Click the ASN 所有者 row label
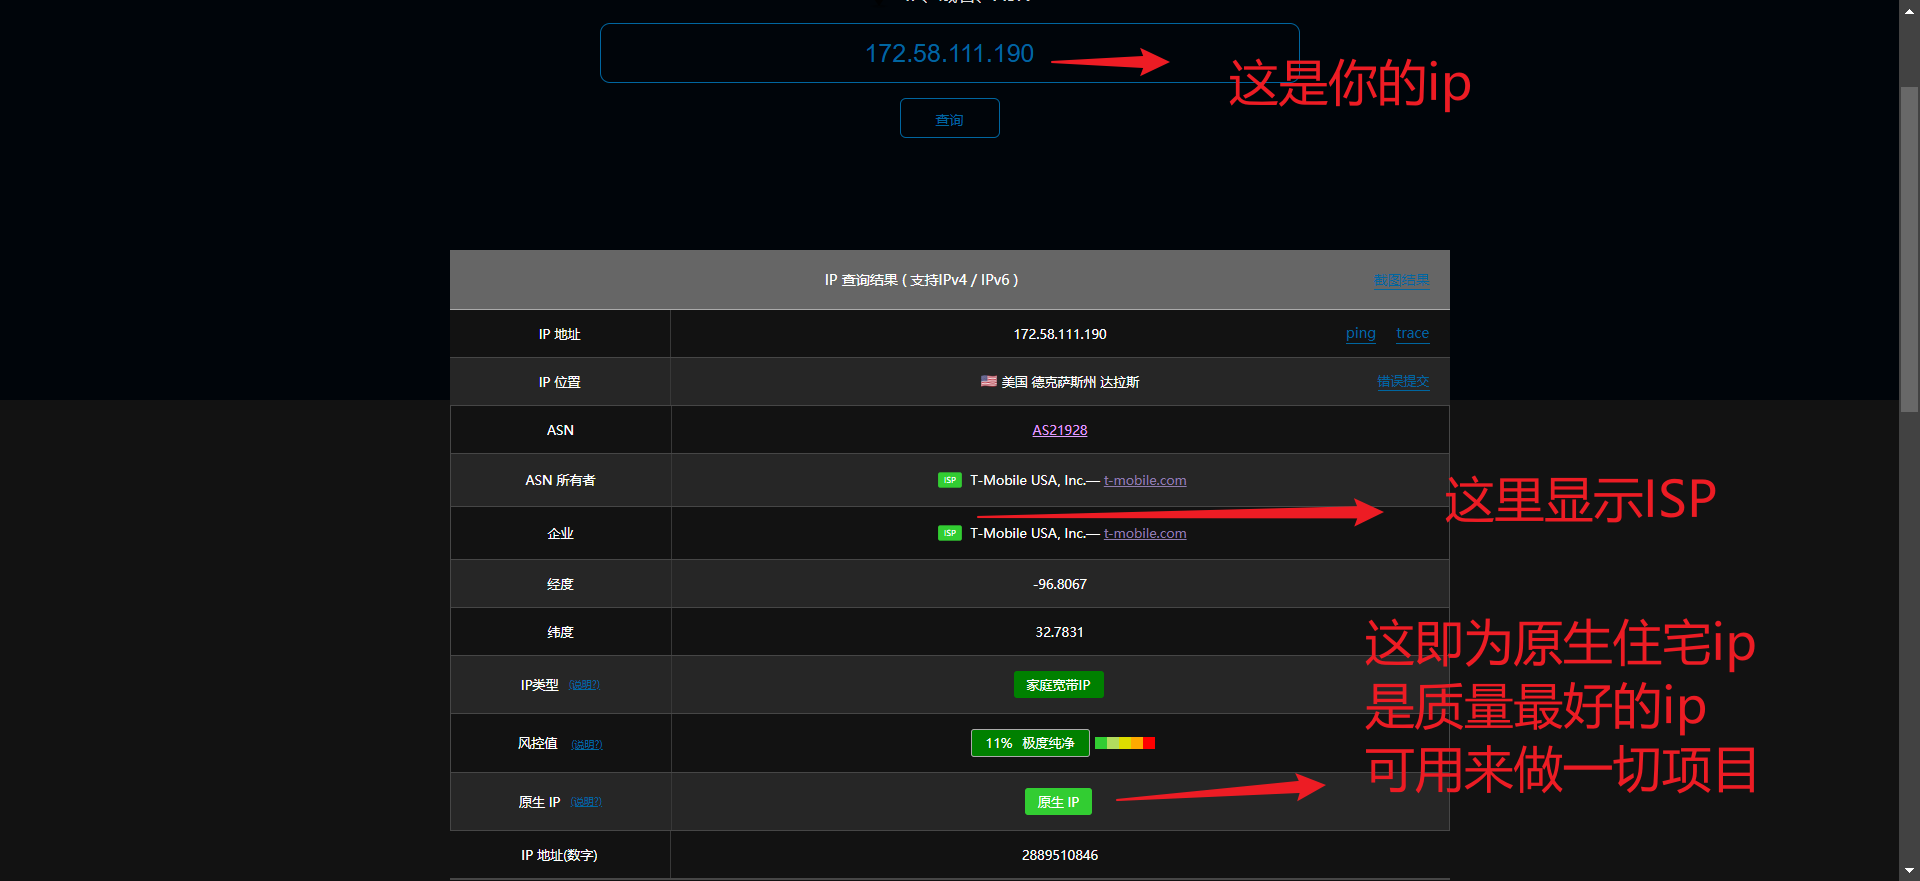Screen dimensions: 1920x881 coord(560,480)
